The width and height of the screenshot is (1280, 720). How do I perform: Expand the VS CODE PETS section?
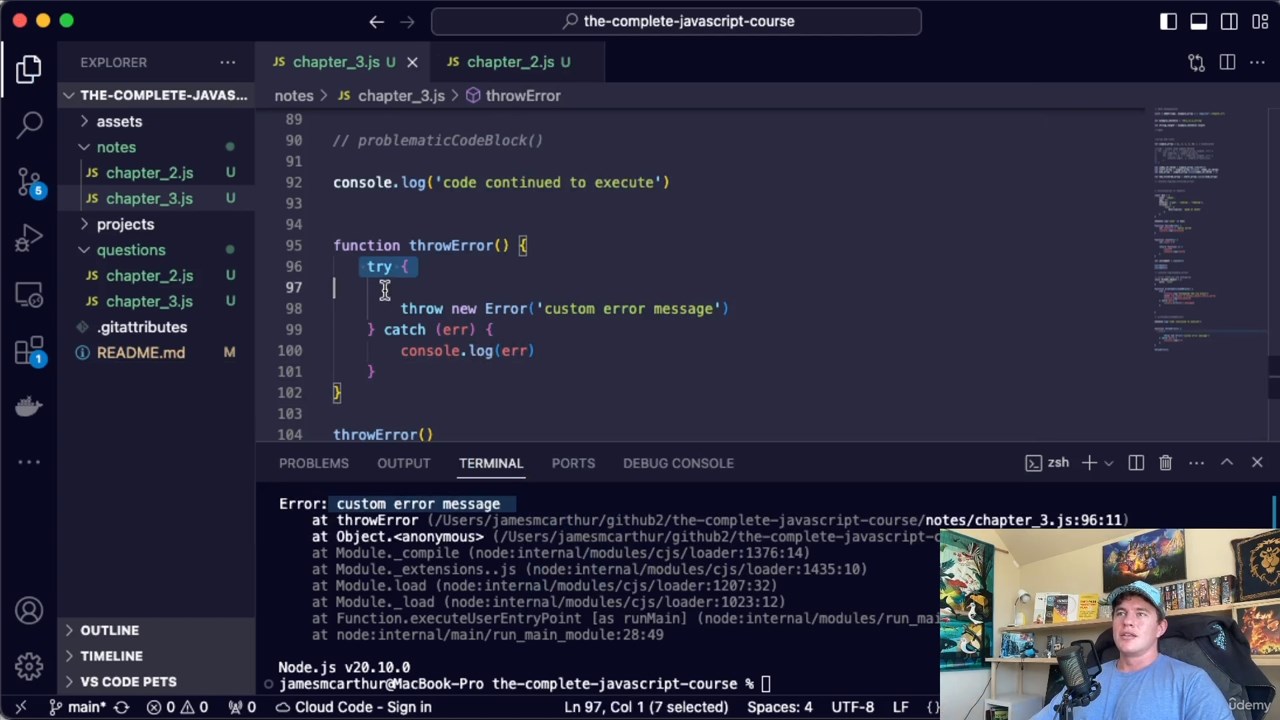[155, 682]
